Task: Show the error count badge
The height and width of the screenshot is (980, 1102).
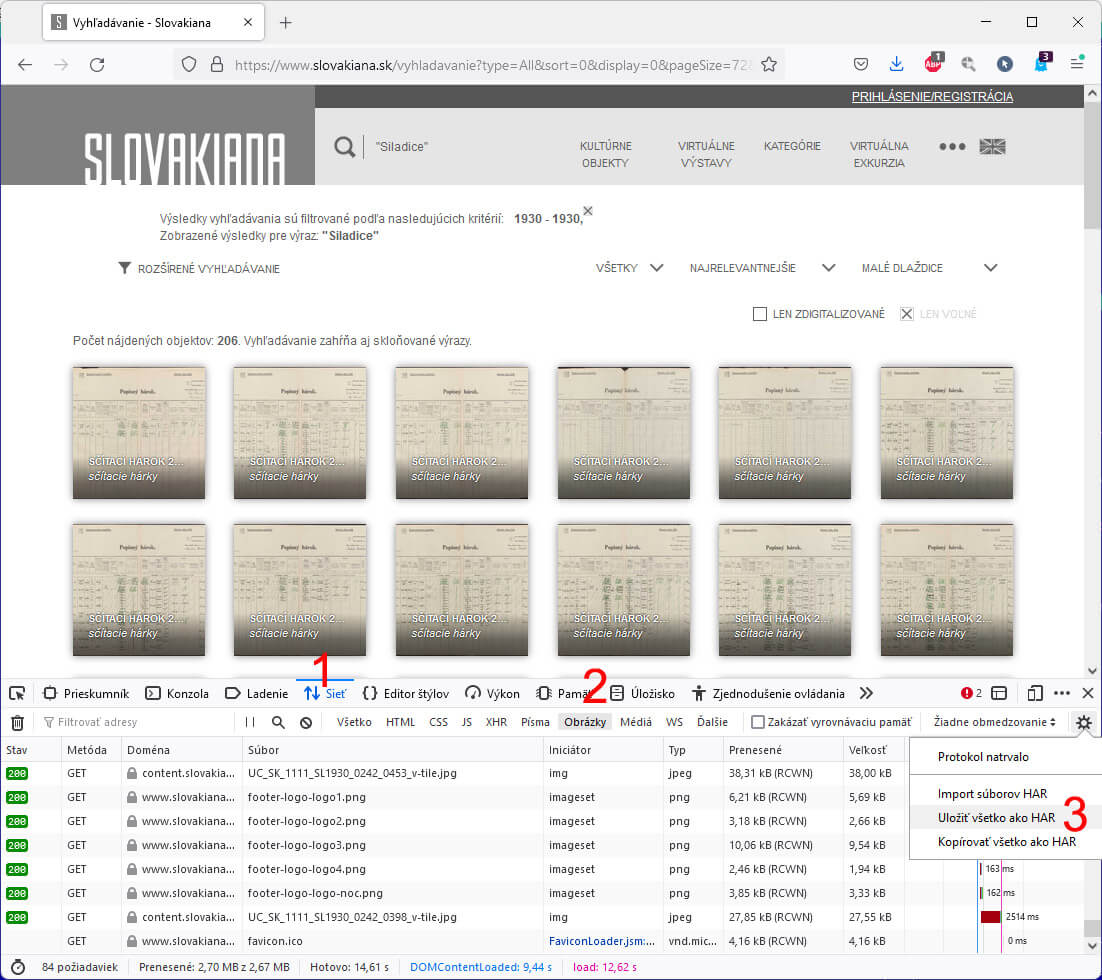Action: pyautogui.click(x=971, y=693)
